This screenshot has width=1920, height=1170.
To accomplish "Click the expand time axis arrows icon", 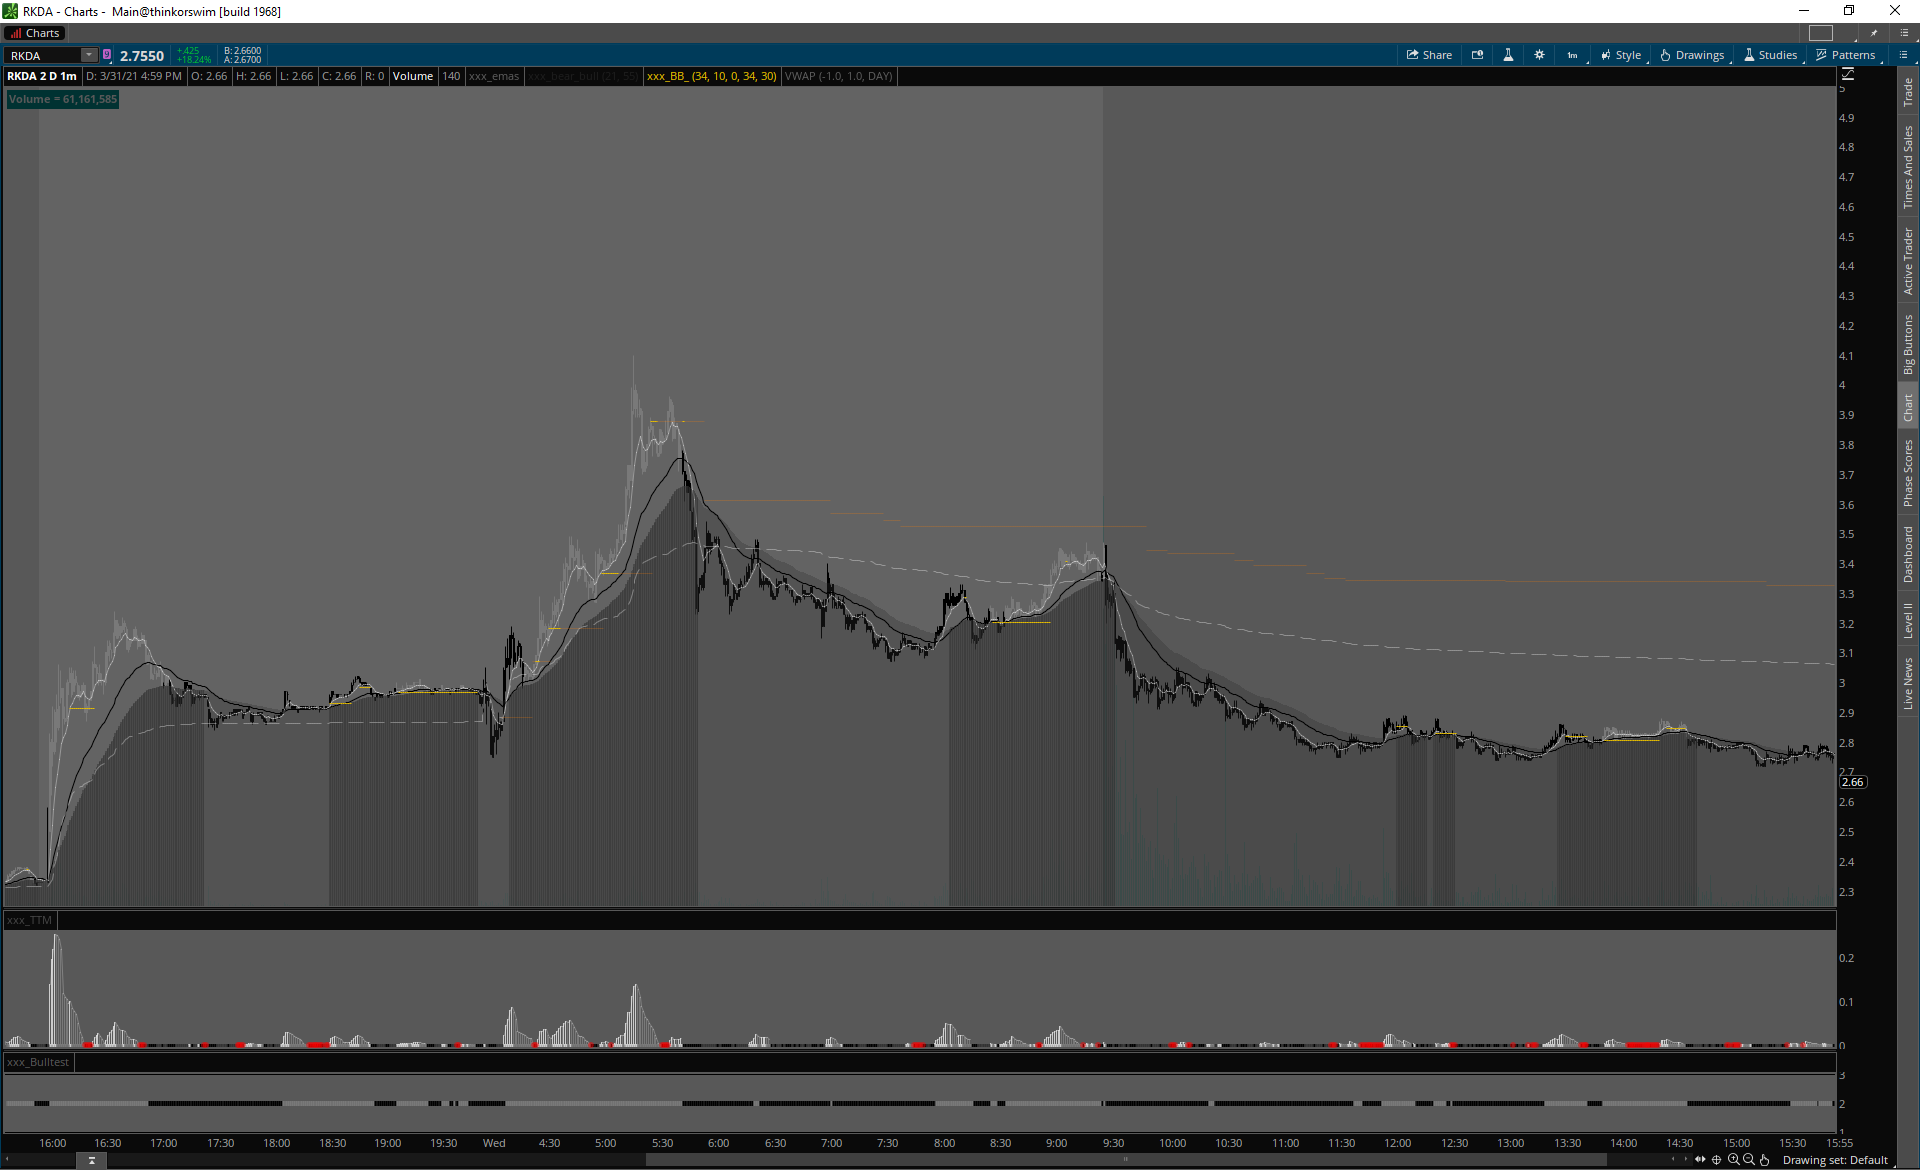I will (x=1700, y=1160).
